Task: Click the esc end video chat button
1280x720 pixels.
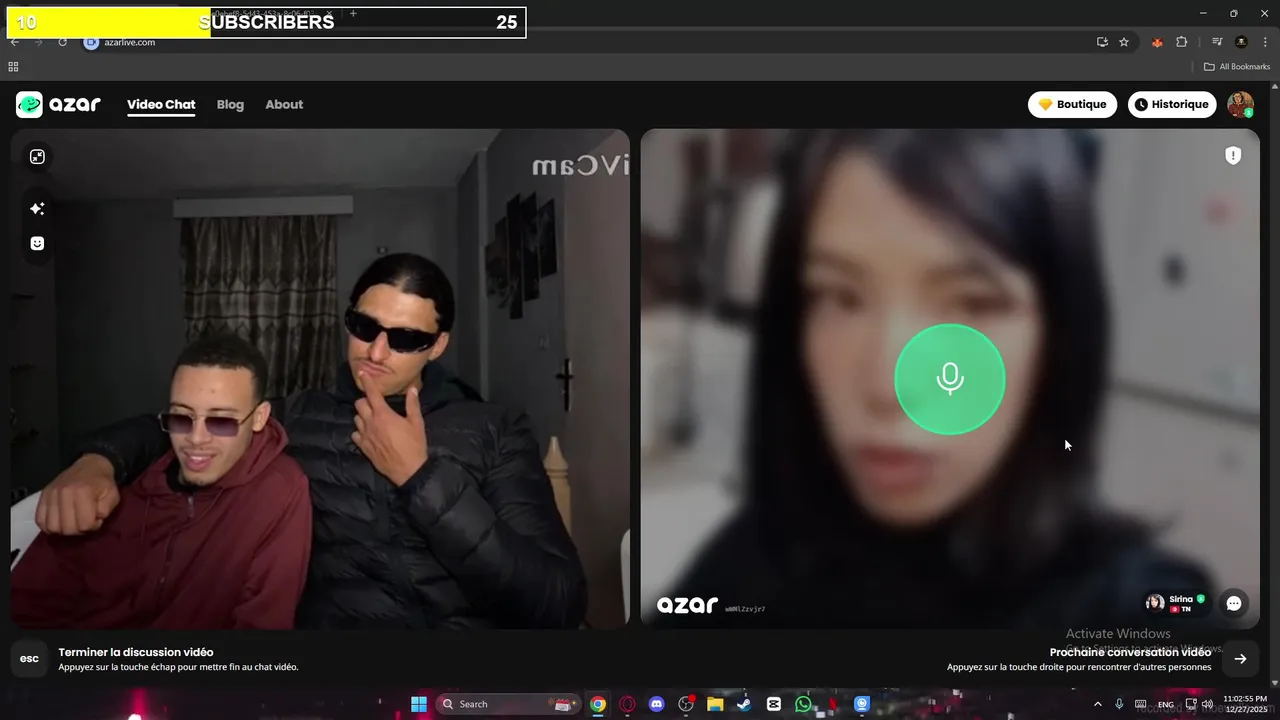Action: (30, 658)
